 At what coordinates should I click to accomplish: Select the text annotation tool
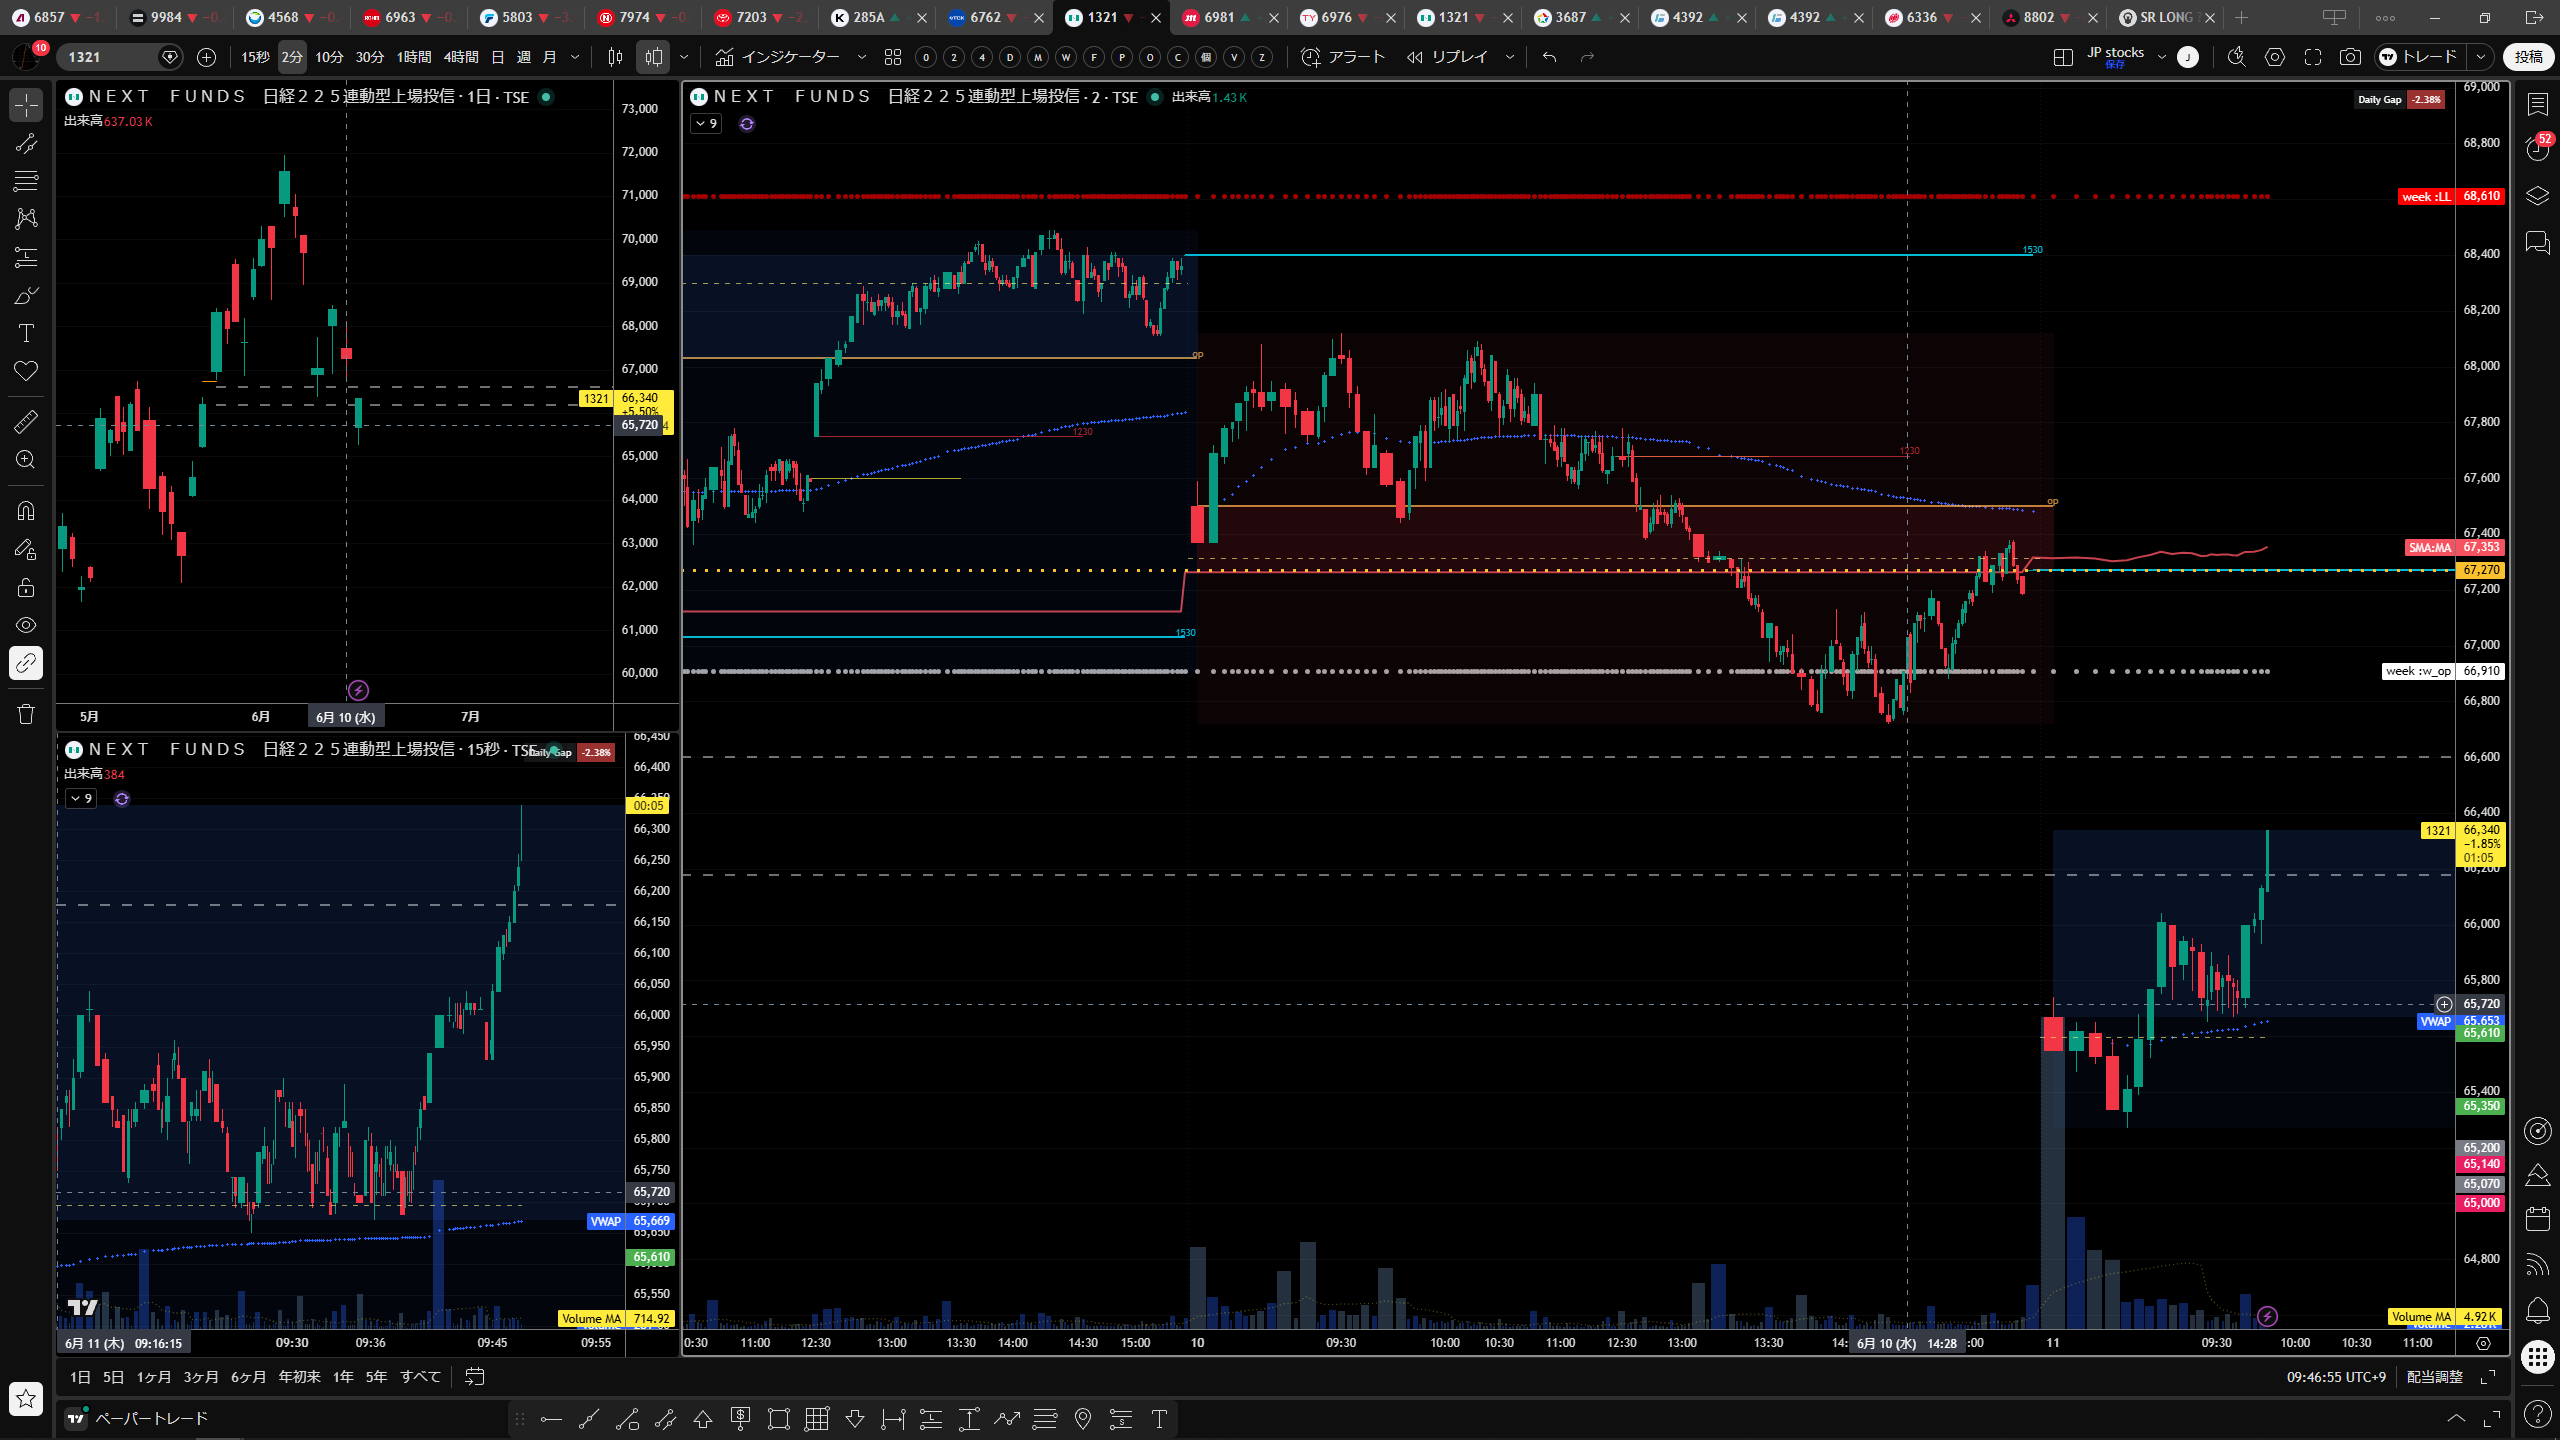[26, 333]
